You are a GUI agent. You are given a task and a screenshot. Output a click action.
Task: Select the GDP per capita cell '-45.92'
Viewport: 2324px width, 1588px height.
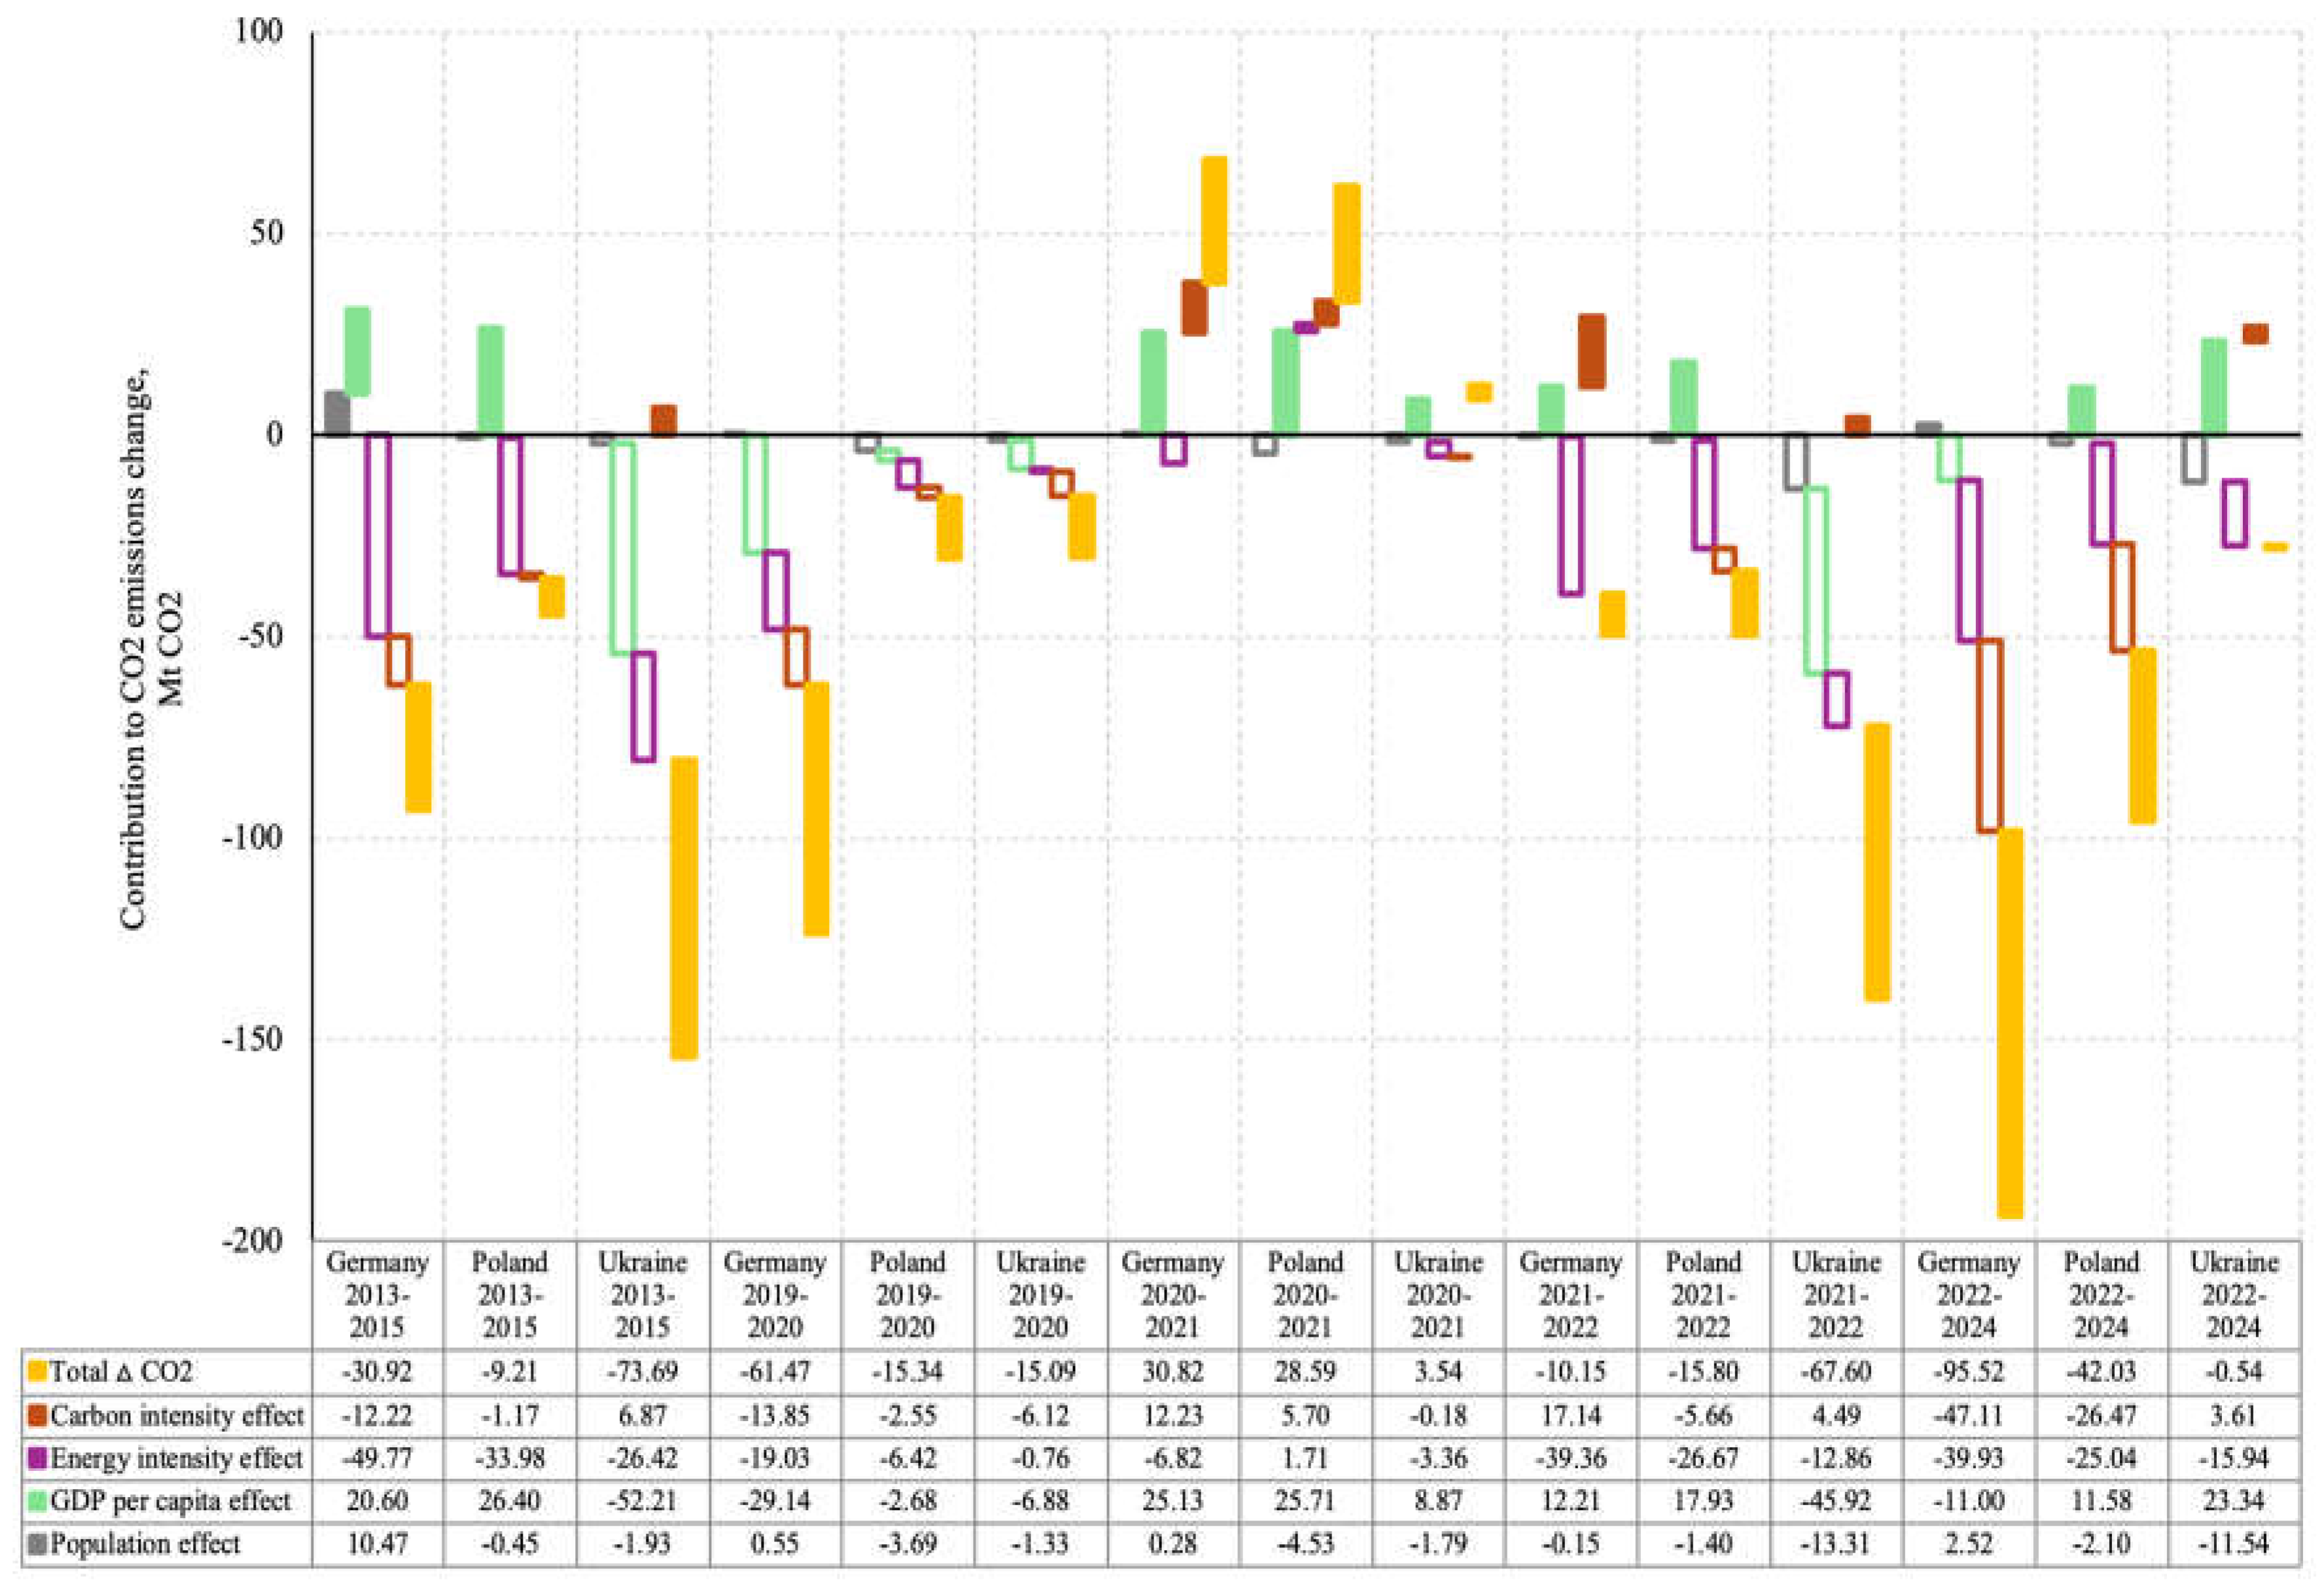[x=1835, y=1501]
